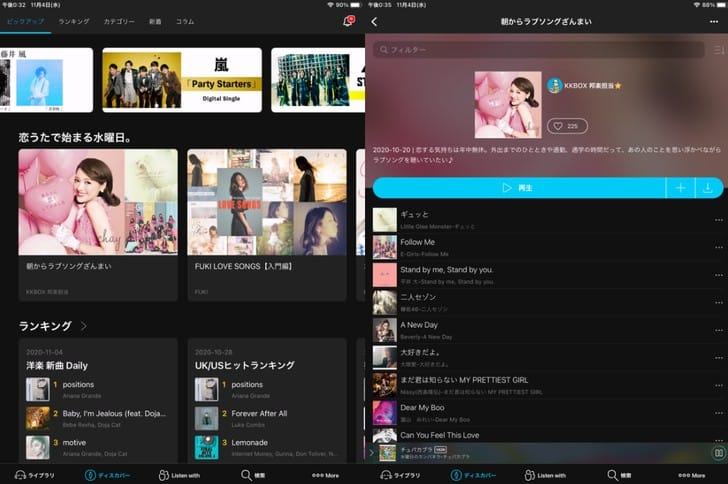Viewport: 728px width, 484px height.
Task: Open the KKBOX curator profile
Action: [x=584, y=85]
